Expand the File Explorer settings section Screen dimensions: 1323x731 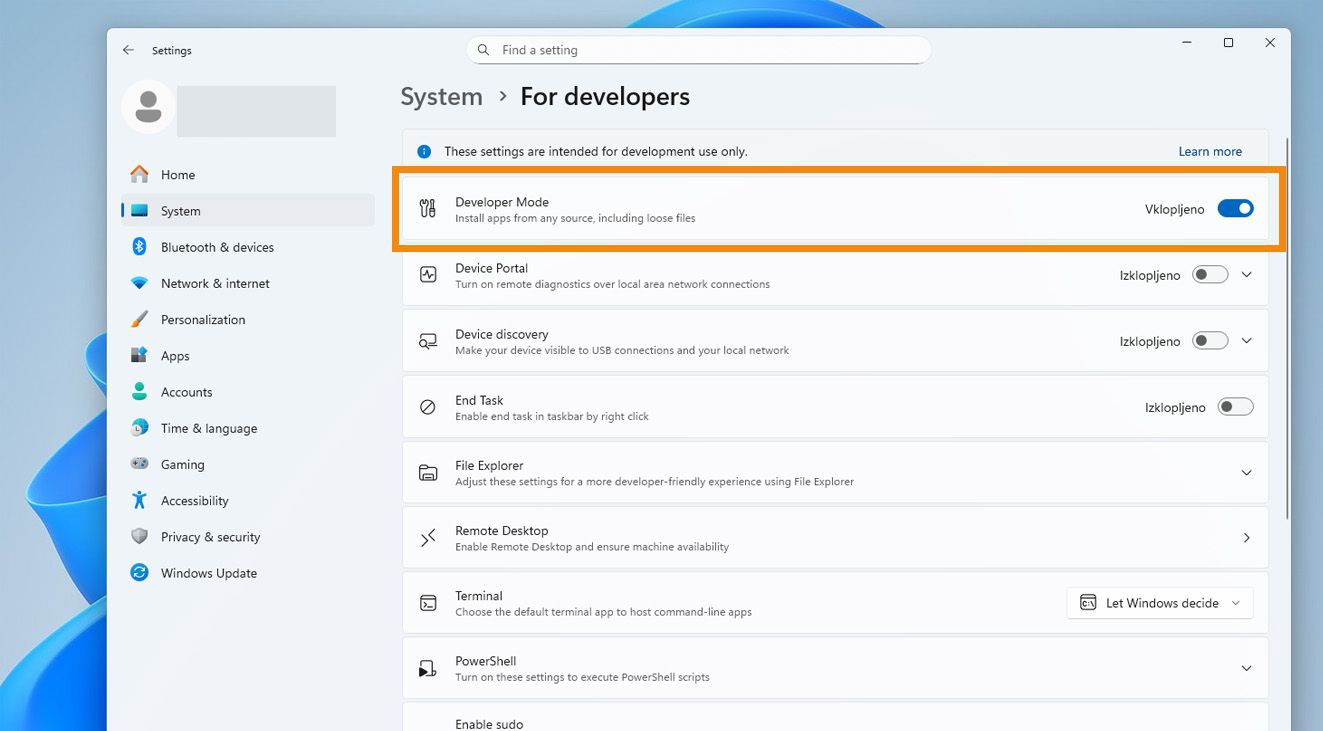pos(1246,473)
